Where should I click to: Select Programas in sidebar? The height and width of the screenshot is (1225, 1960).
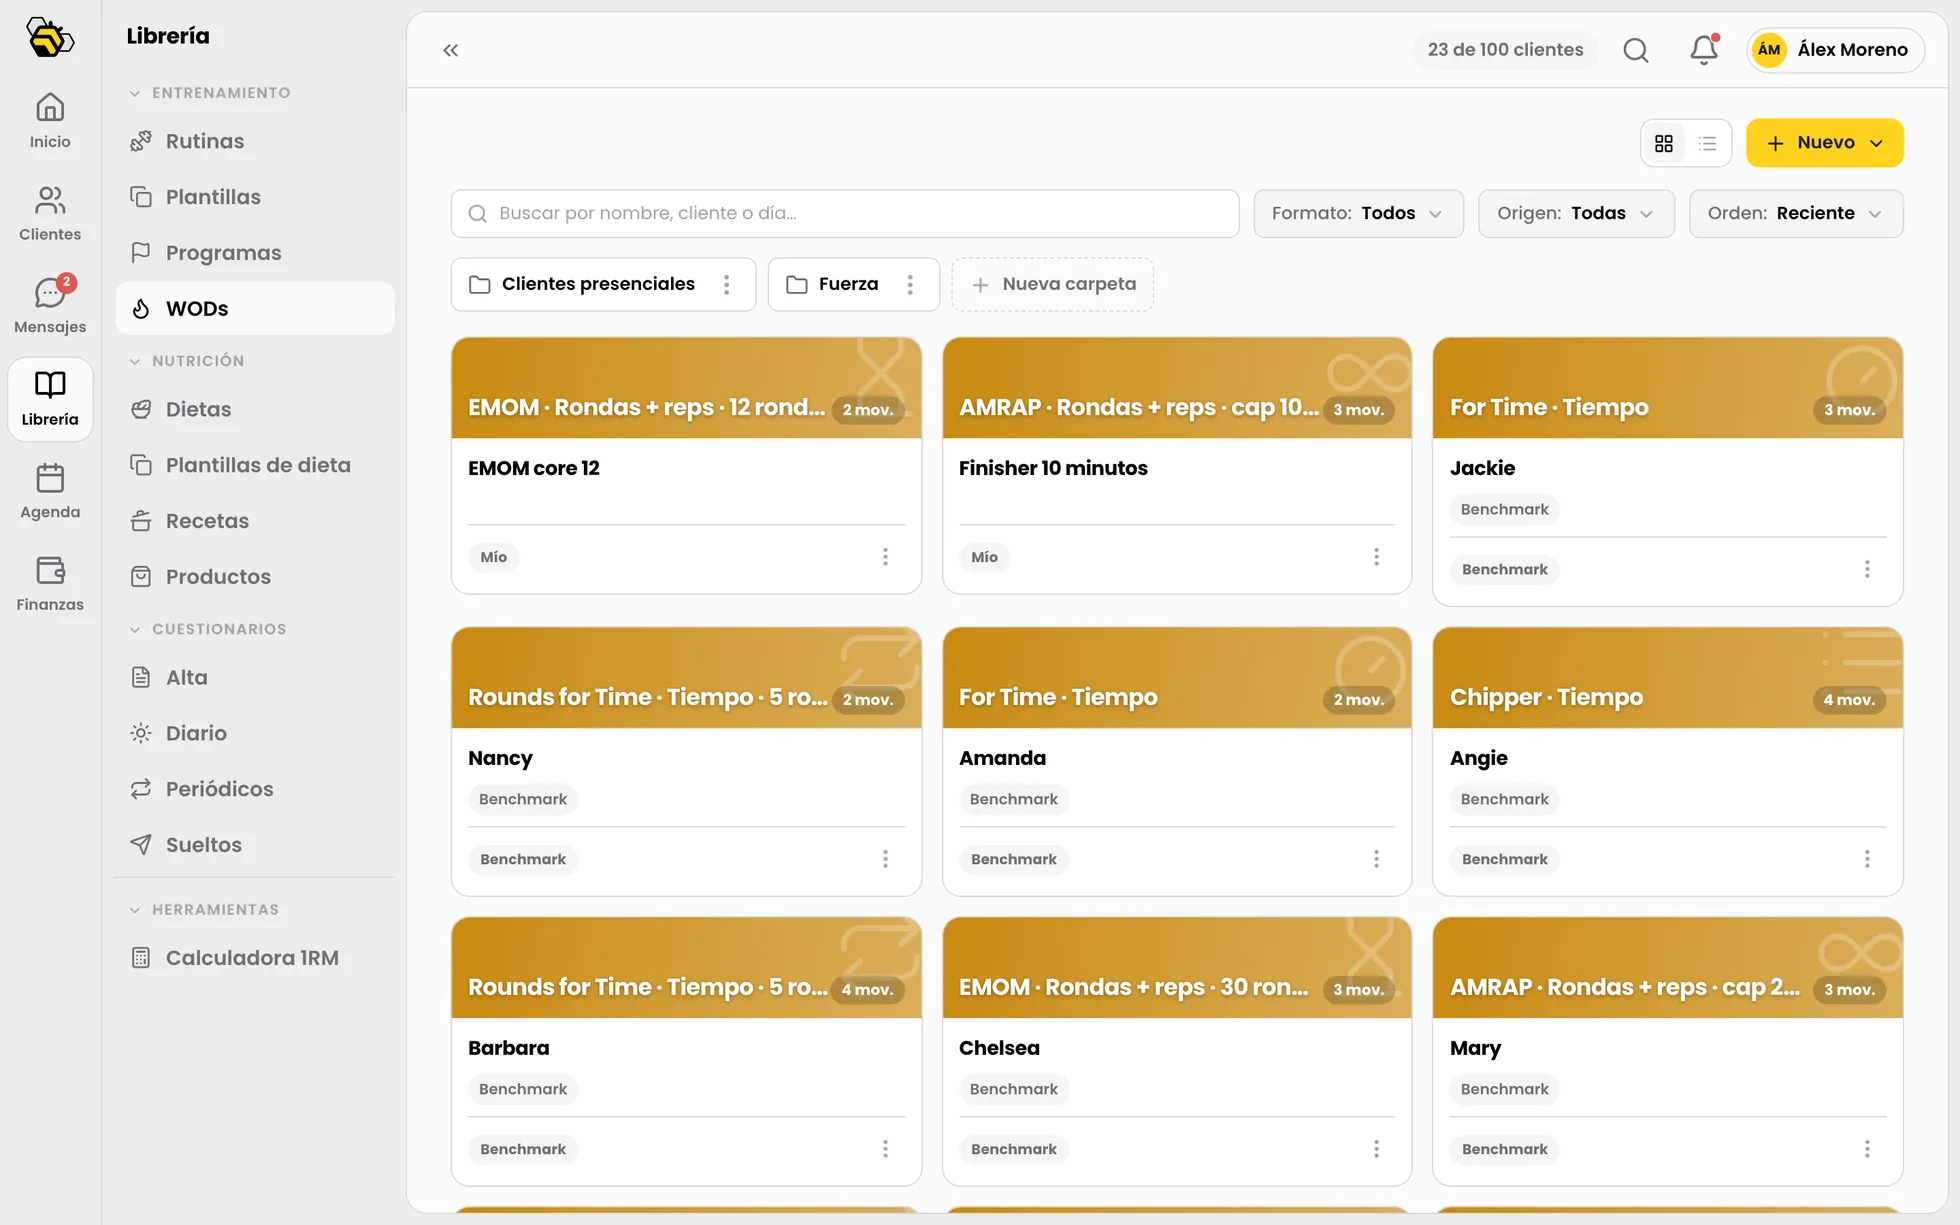coord(255,253)
